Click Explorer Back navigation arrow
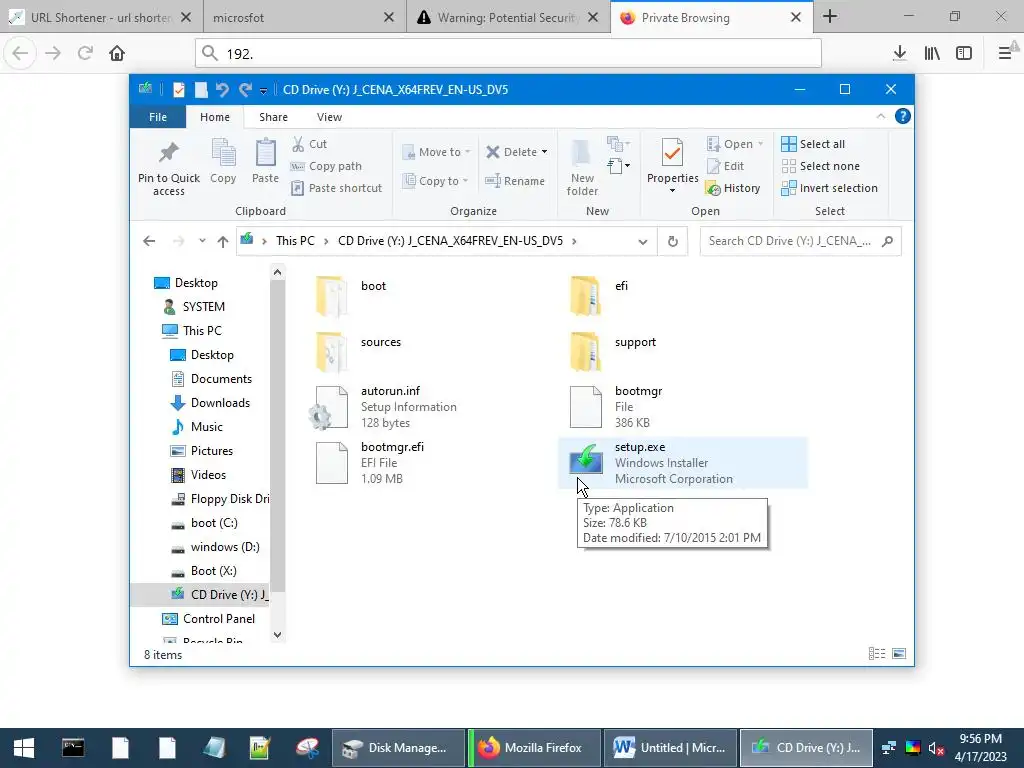This screenshot has width=1024, height=768. pos(149,242)
